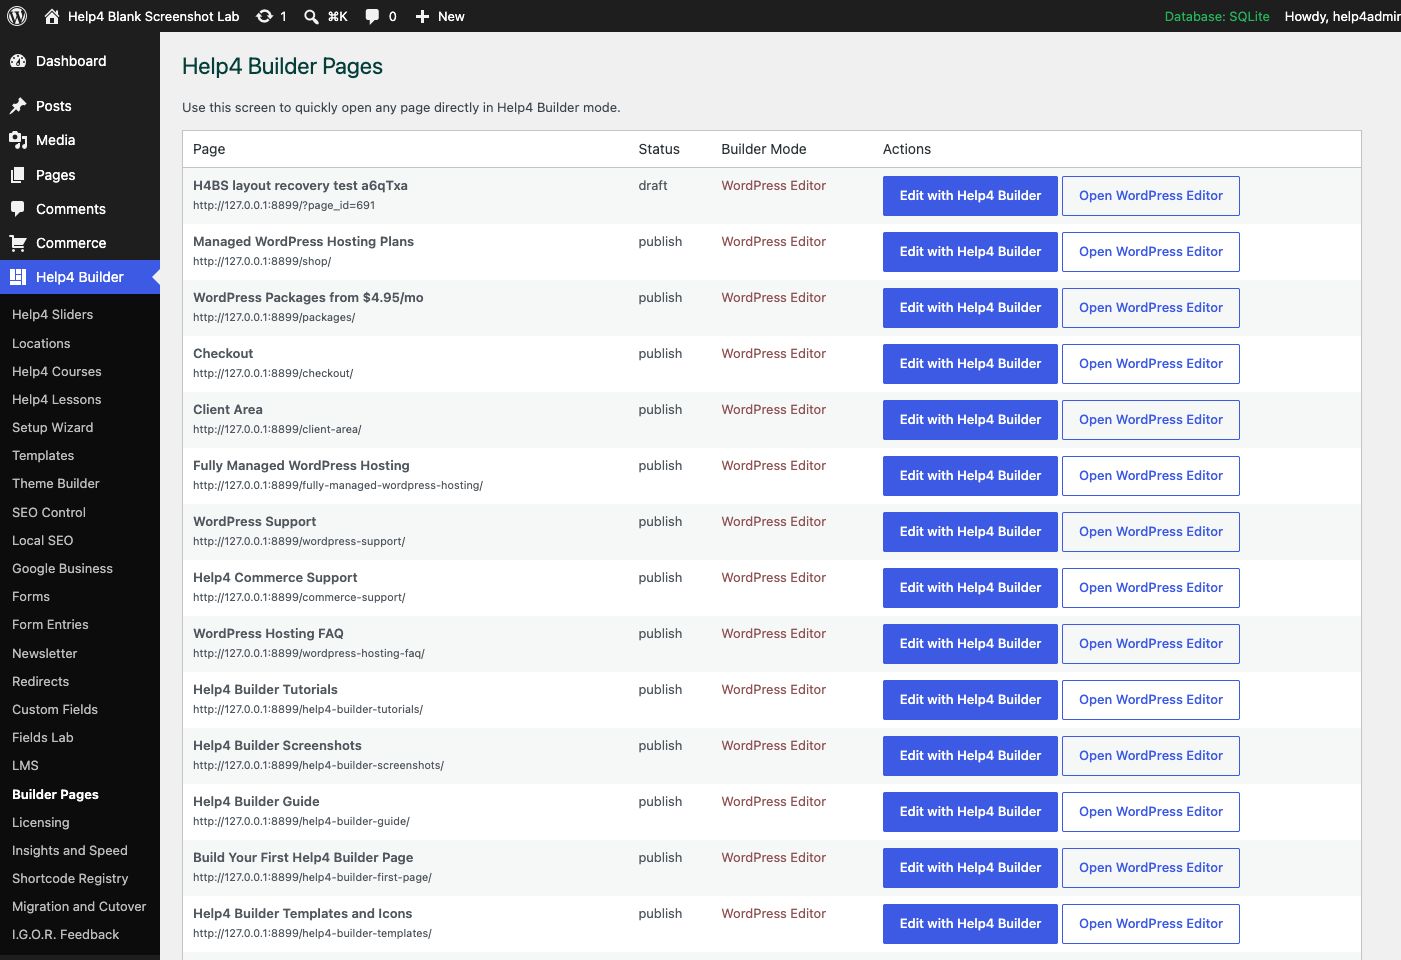
Task: Click the help4-builder-guide URL text
Action: 301,821
